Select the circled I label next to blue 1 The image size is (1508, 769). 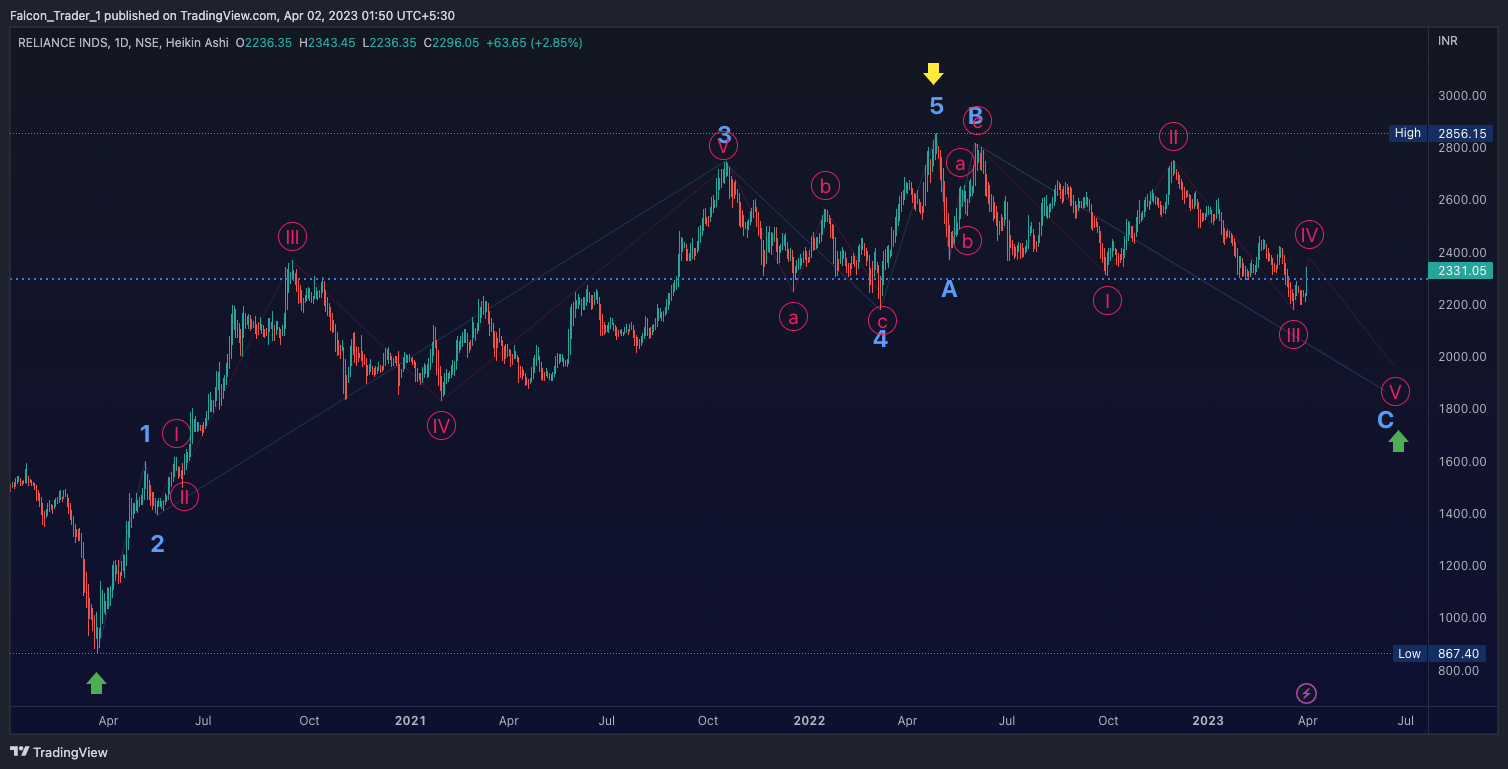(x=176, y=434)
